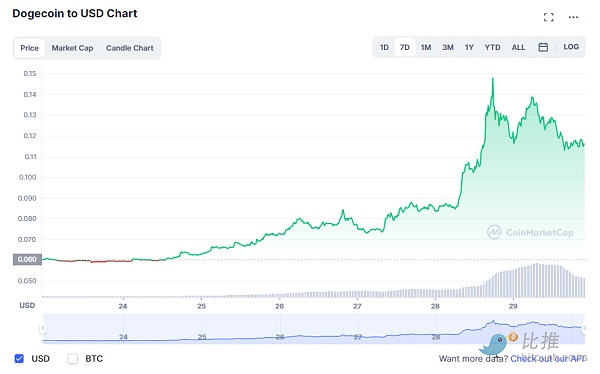Screen dimensions: 600x374
Task: Select the 1Y time range
Action: 469,47
